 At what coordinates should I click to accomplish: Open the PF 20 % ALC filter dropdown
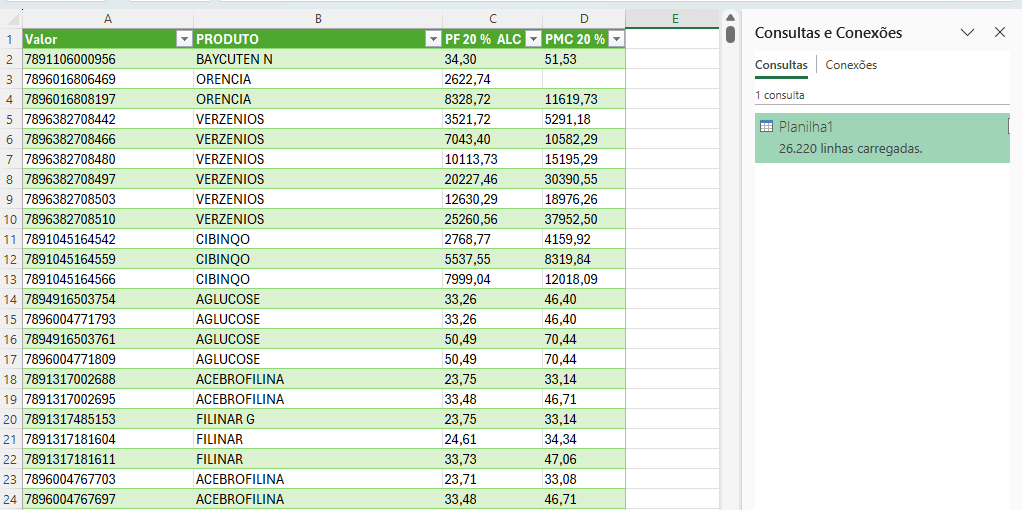[533, 39]
